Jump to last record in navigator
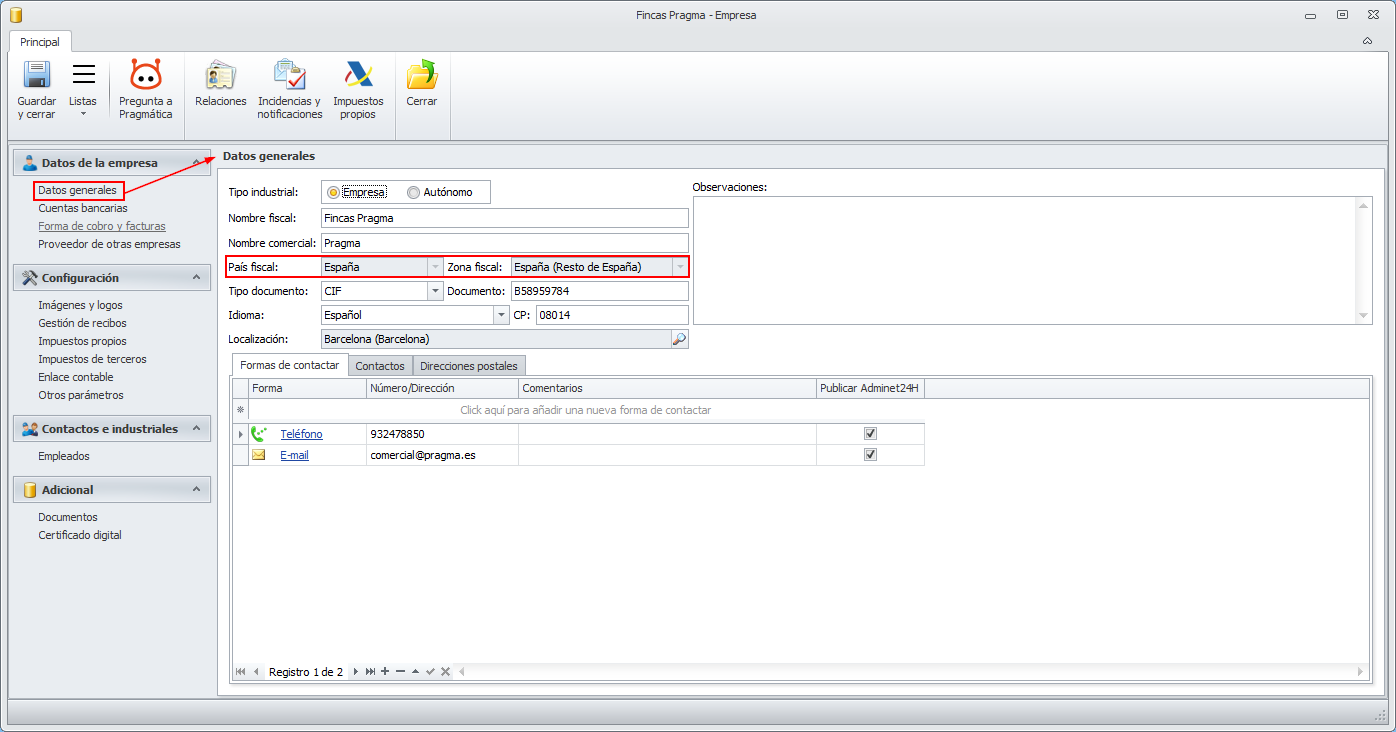Viewport: 1396px width, 732px height. (x=370, y=672)
